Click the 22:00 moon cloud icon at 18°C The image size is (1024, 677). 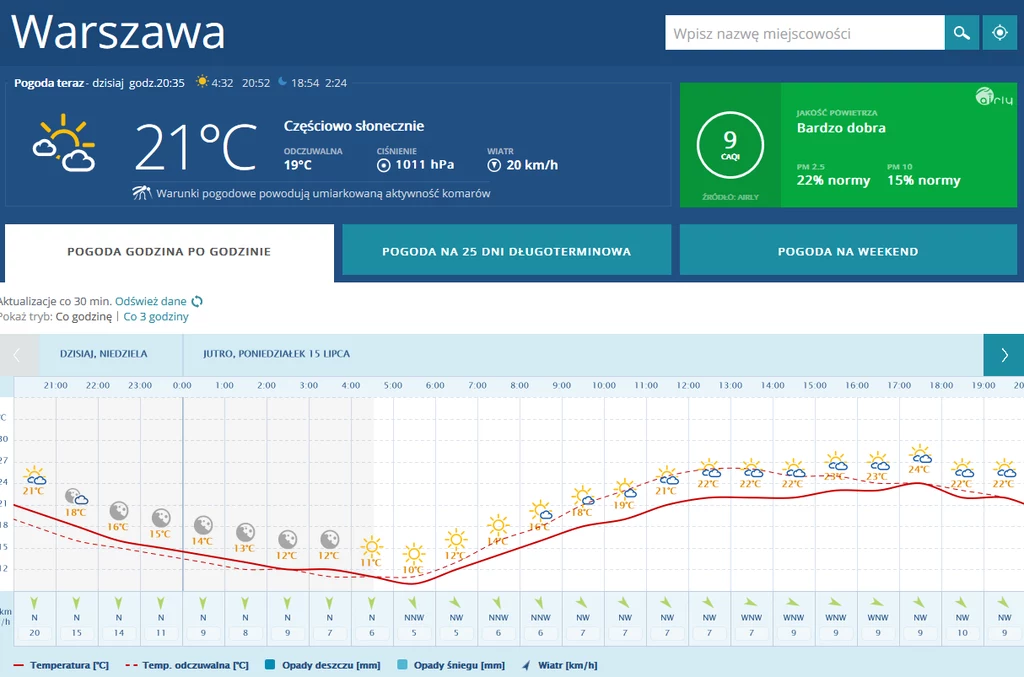tap(76, 497)
